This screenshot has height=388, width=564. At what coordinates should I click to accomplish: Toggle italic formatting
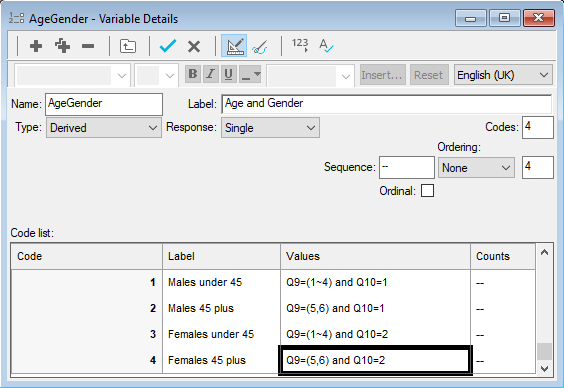210,74
